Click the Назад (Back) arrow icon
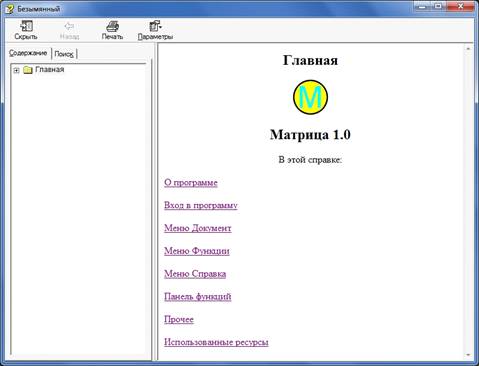 point(69,26)
